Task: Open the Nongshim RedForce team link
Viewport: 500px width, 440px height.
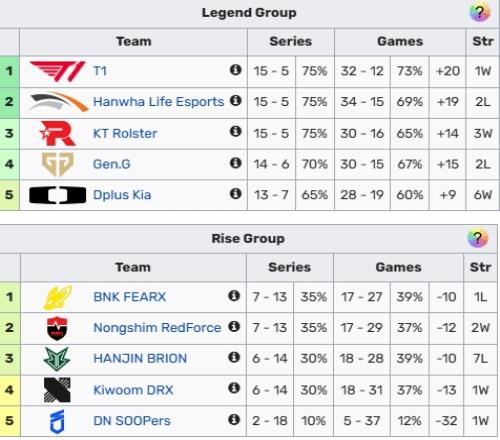Action: coord(157,328)
